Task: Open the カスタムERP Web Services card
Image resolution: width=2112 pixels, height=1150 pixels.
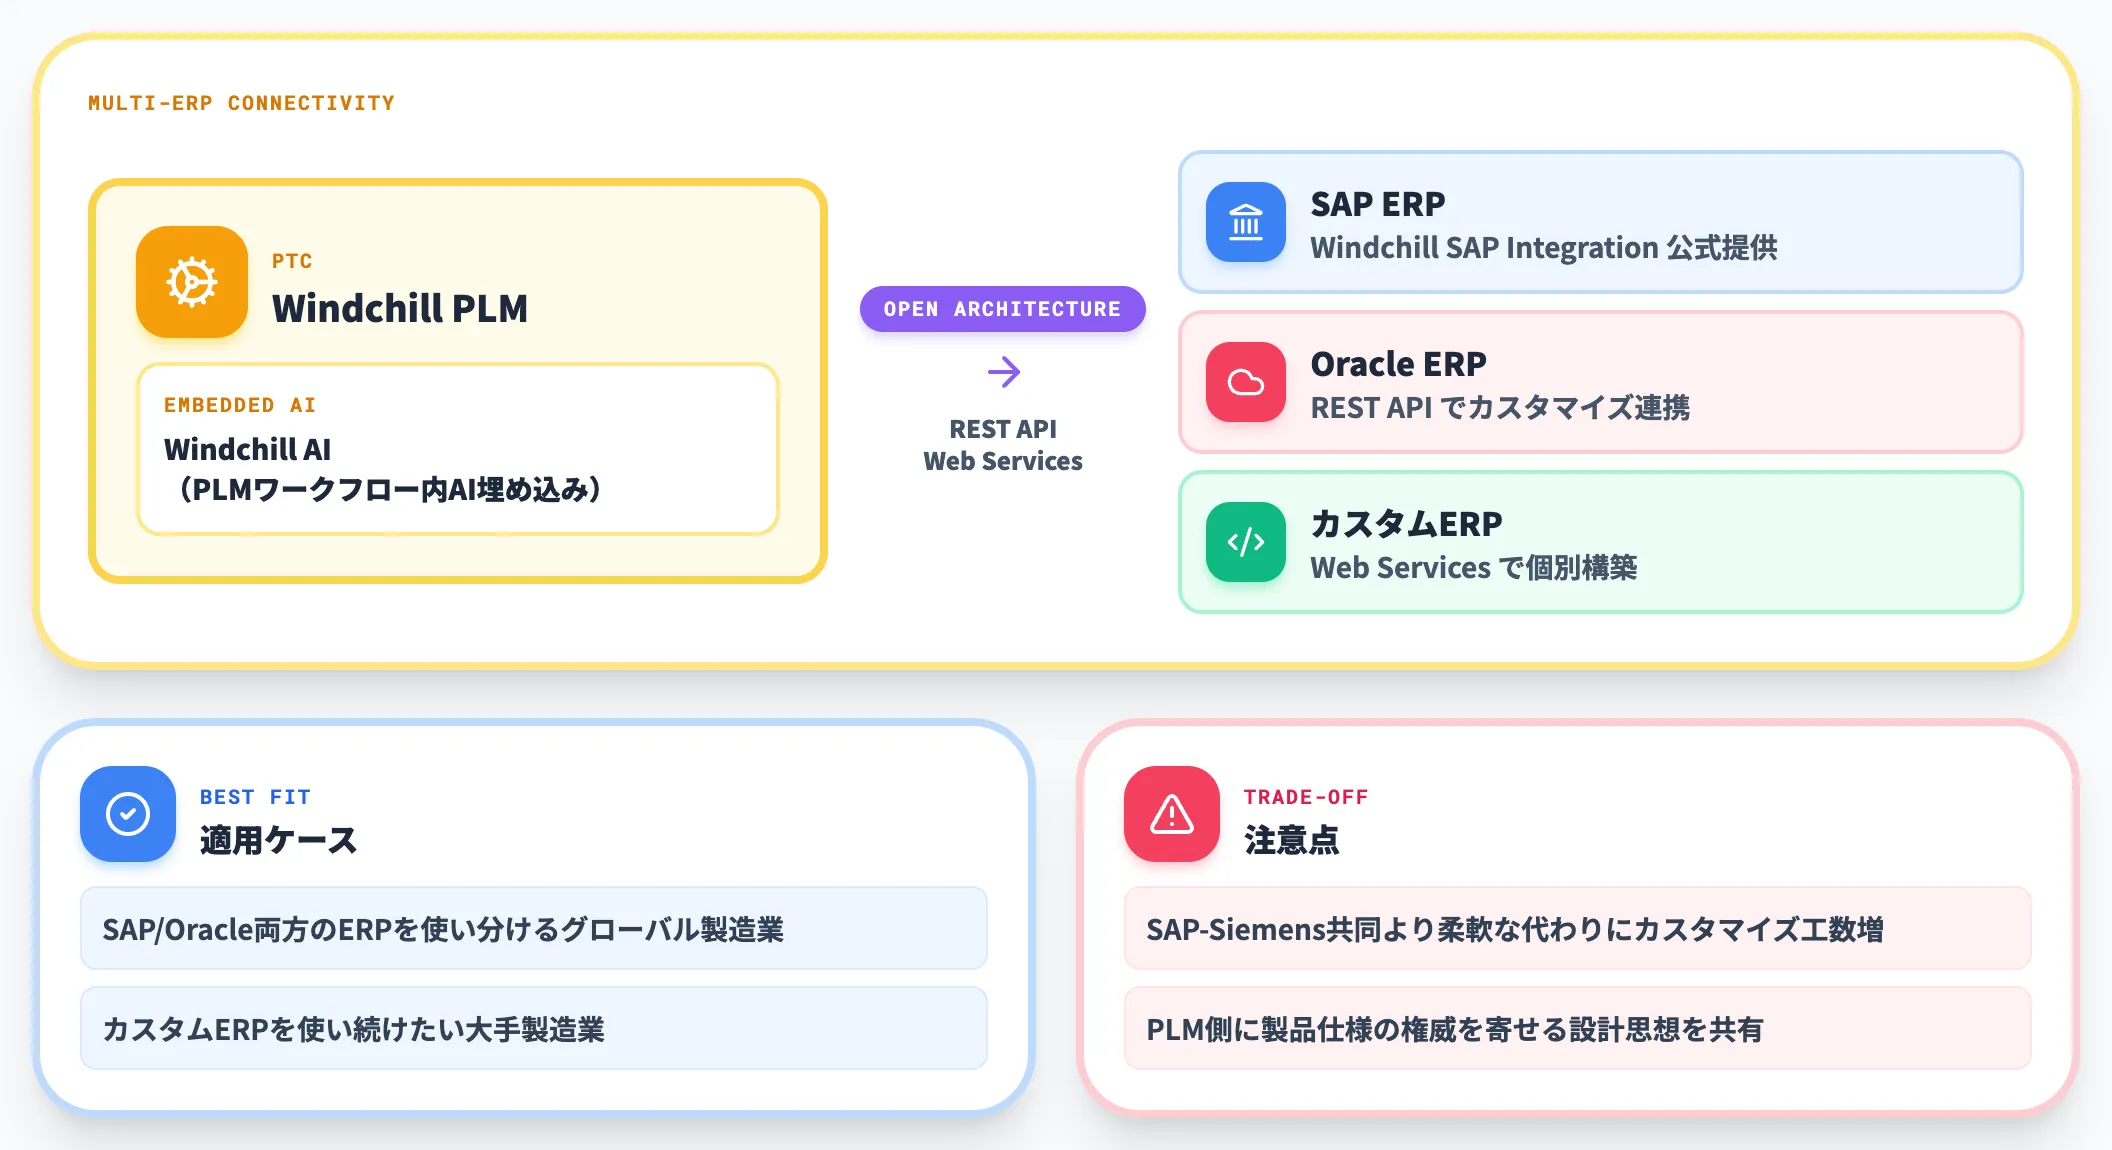Action: coord(1601,542)
